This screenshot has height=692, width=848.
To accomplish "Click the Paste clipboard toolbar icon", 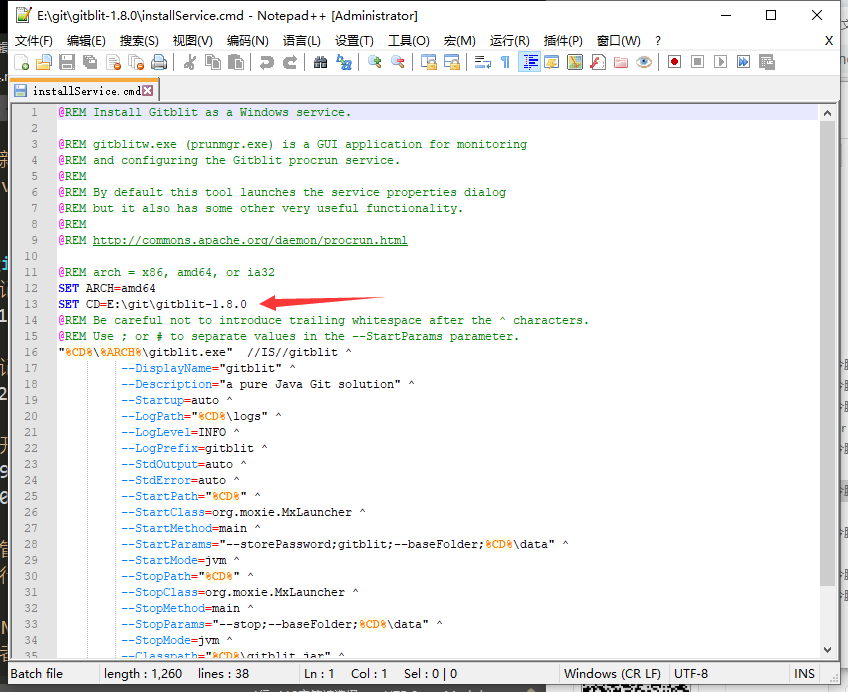I will [x=236, y=62].
